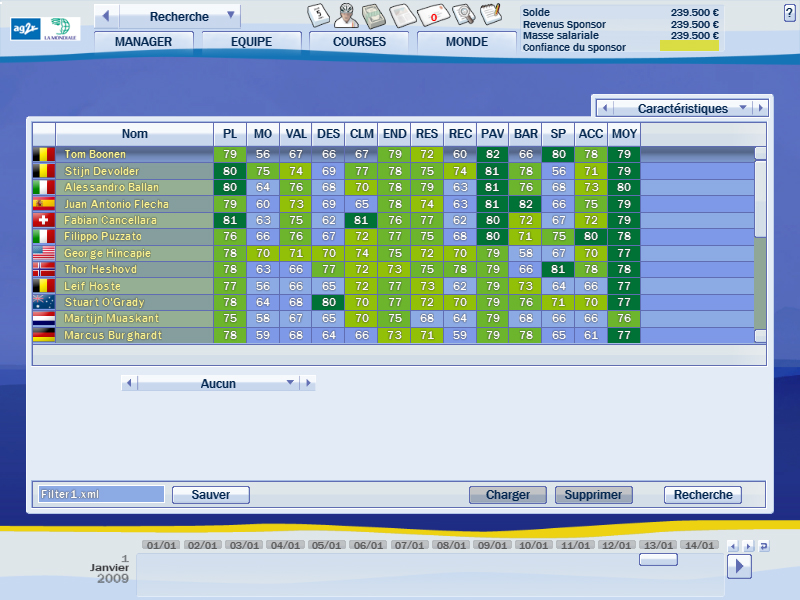Click the rider list vertical scrollbar
The image size is (800, 600).
(760, 200)
